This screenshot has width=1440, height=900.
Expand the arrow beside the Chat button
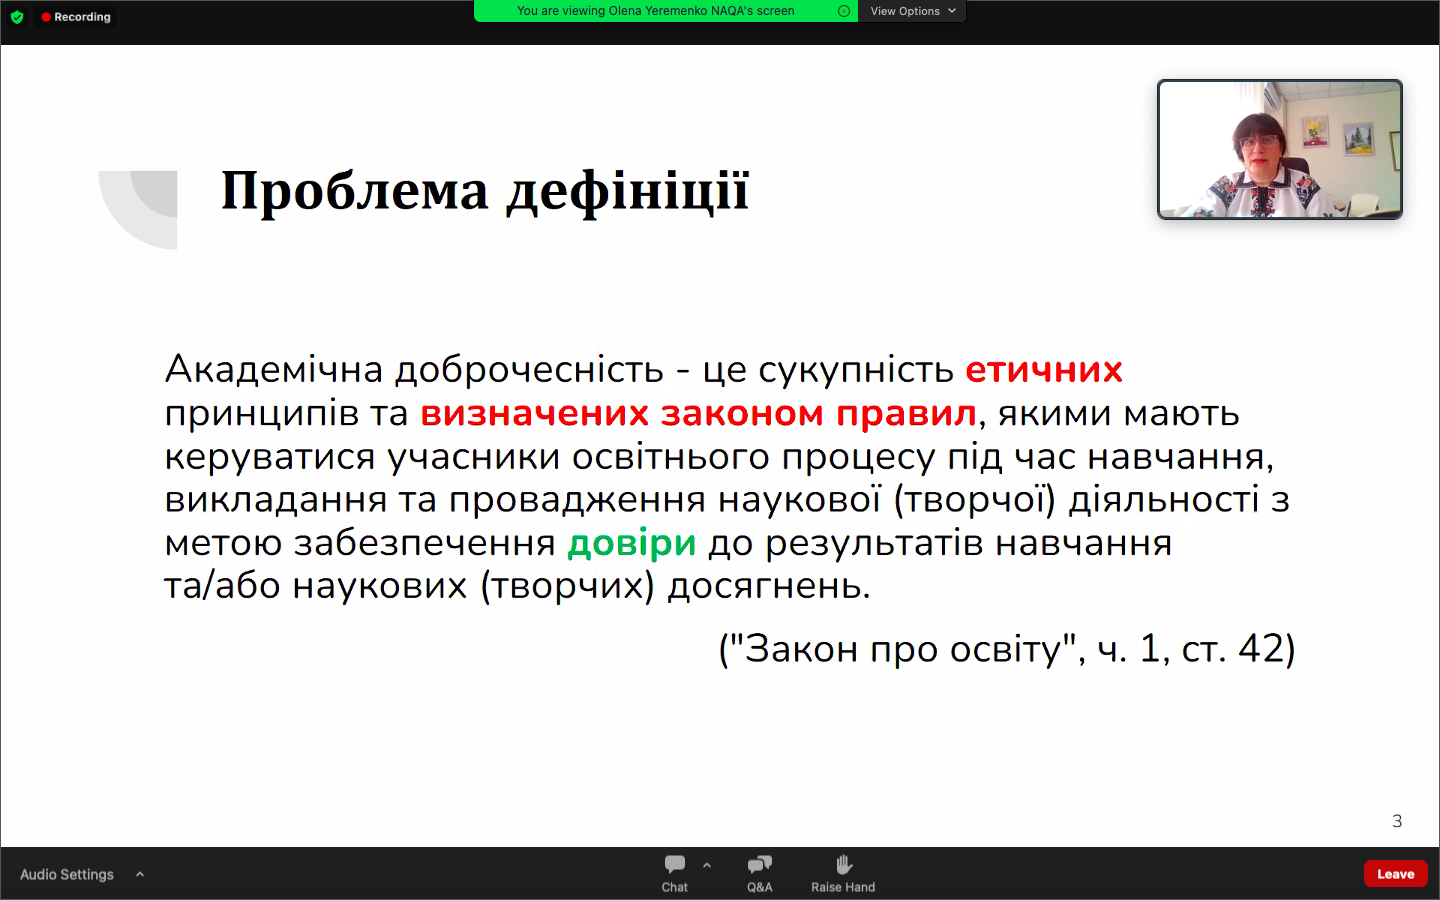pyautogui.click(x=707, y=865)
